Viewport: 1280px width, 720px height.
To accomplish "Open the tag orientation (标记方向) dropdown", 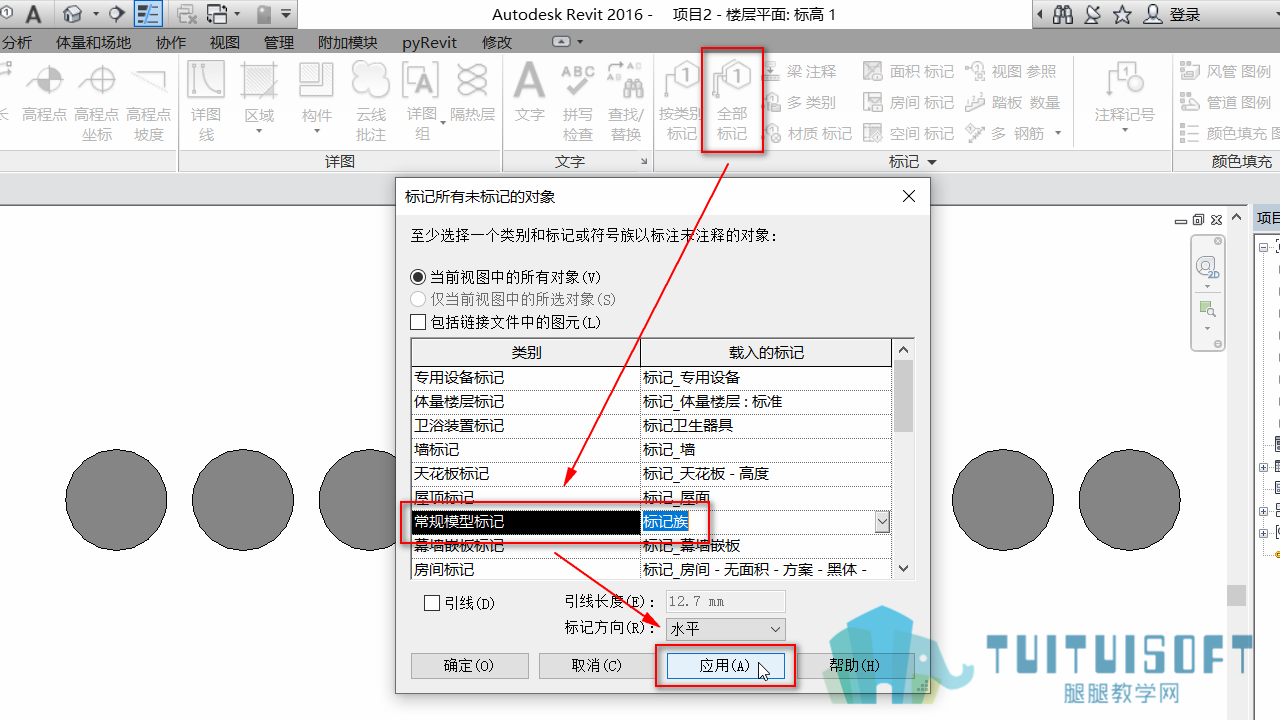I will [725, 629].
